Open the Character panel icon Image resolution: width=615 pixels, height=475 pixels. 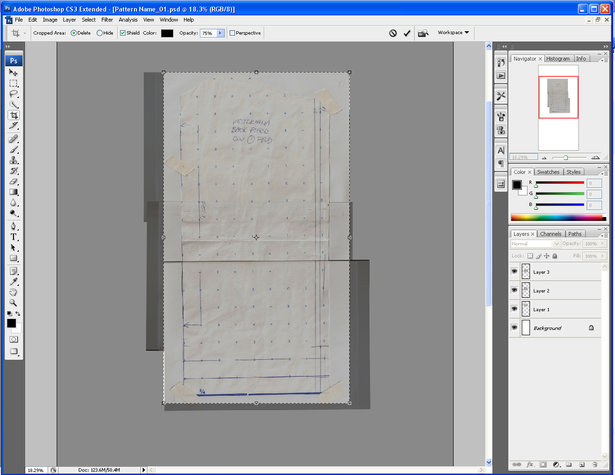click(501, 151)
